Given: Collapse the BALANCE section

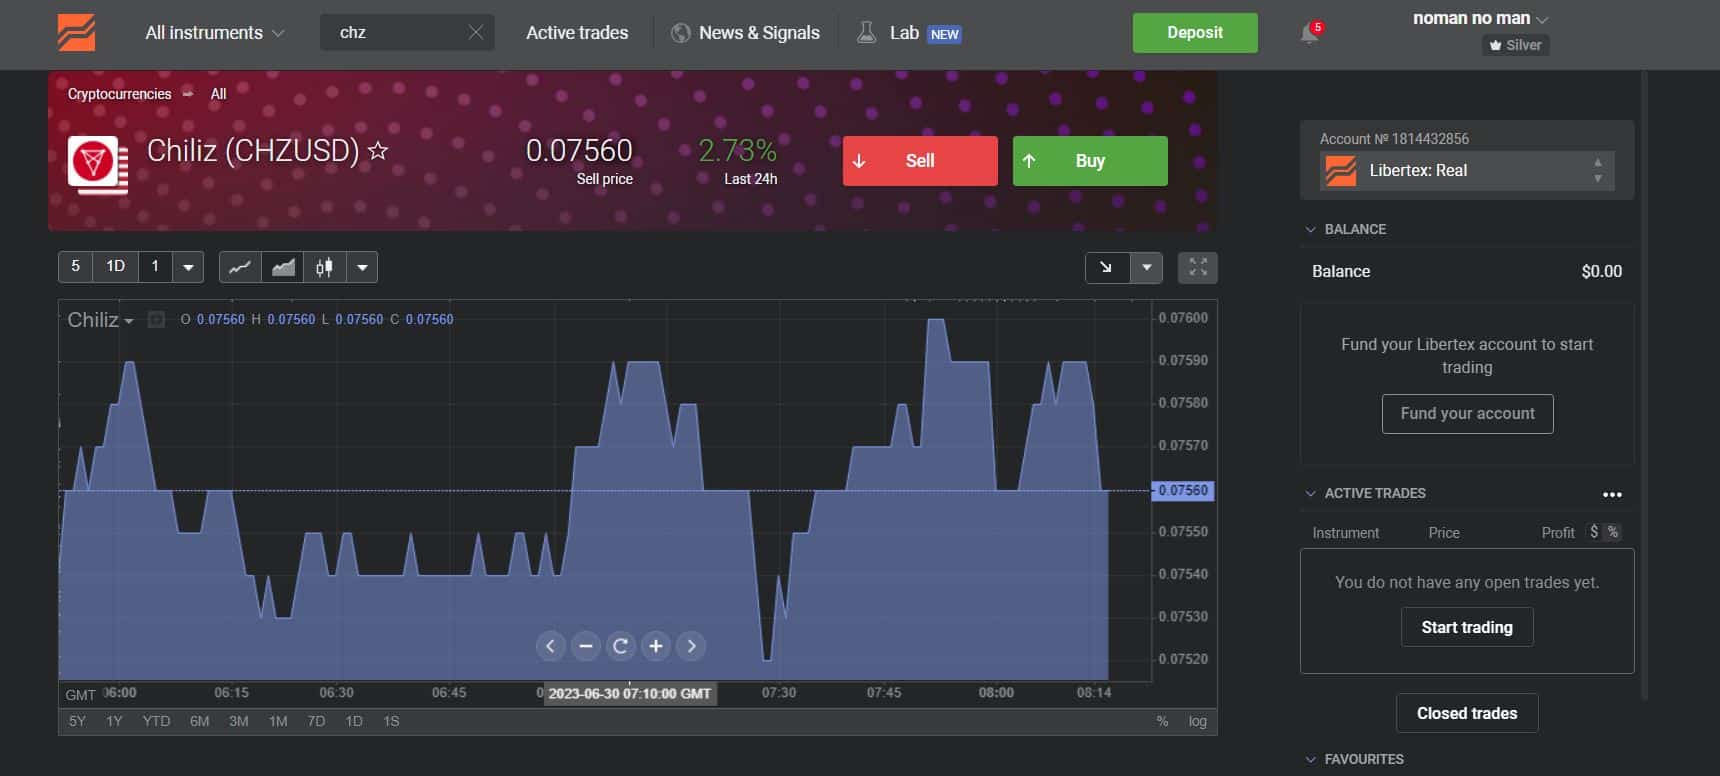Looking at the screenshot, I should 1310,229.
